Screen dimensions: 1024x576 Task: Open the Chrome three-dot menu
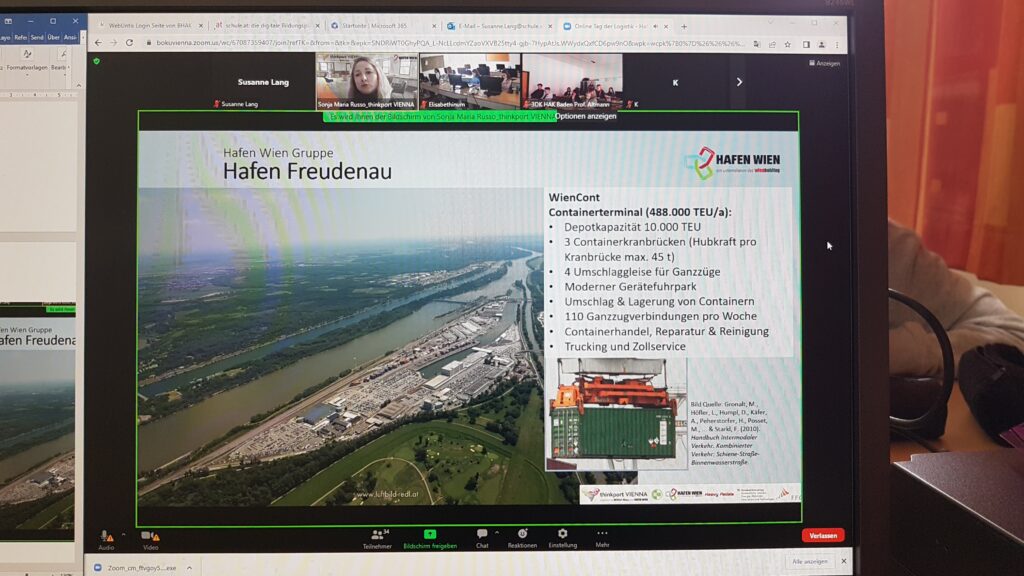click(x=837, y=44)
